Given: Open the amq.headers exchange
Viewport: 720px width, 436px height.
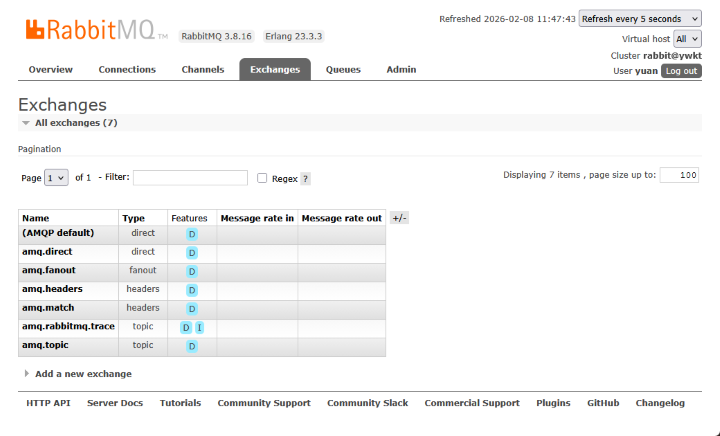Looking at the screenshot, I should click(x=52, y=289).
